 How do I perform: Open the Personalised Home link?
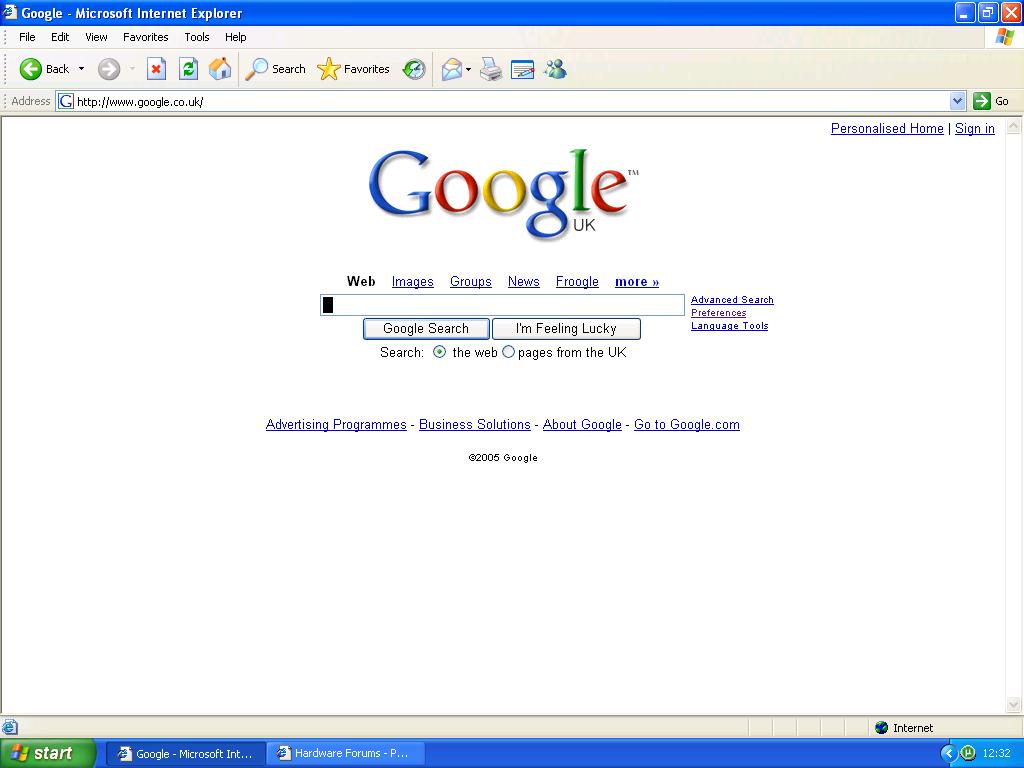pyautogui.click(x=887, y=129)
